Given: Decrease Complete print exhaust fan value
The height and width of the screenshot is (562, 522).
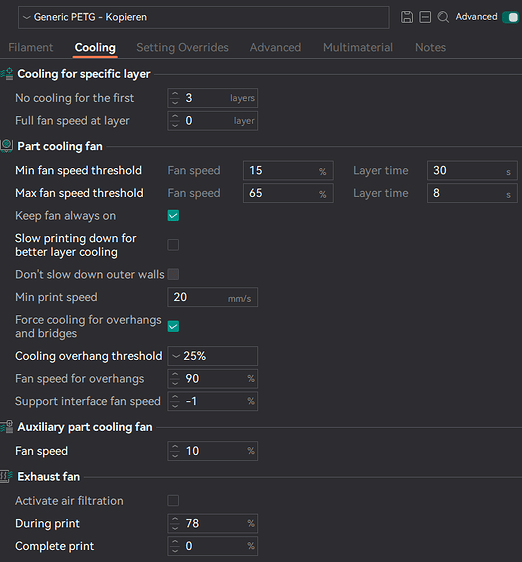Looking at the screenshot, I should [x=175, y=550].
